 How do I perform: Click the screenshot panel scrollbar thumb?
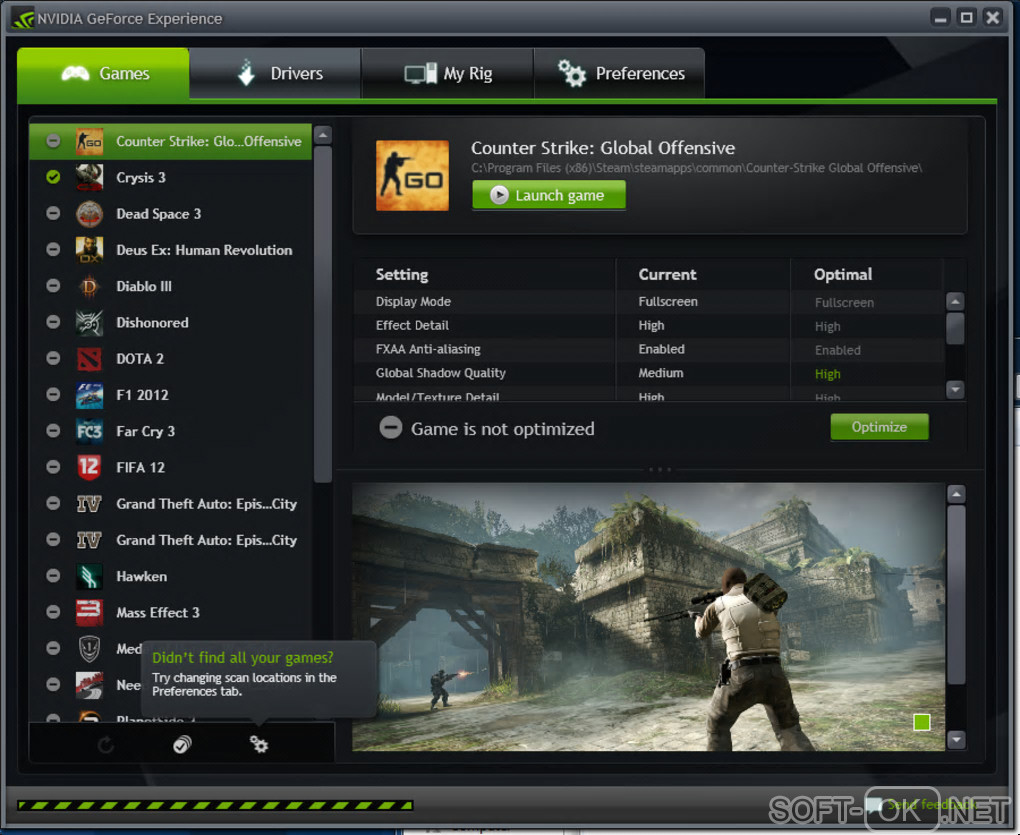(956, 595)
